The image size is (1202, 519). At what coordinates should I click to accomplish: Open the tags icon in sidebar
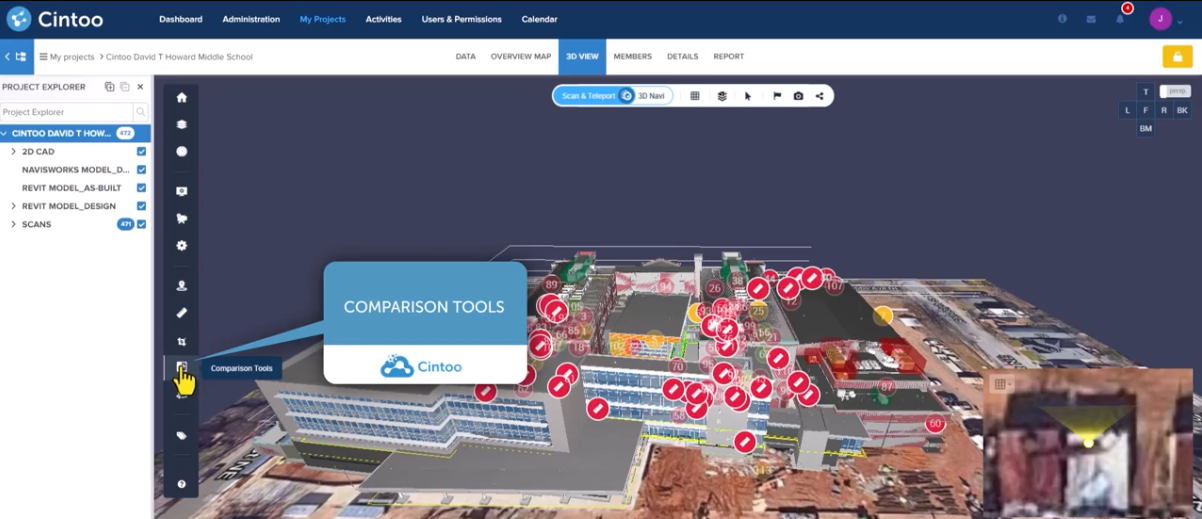pyautogui.click(x=181, y=436)
